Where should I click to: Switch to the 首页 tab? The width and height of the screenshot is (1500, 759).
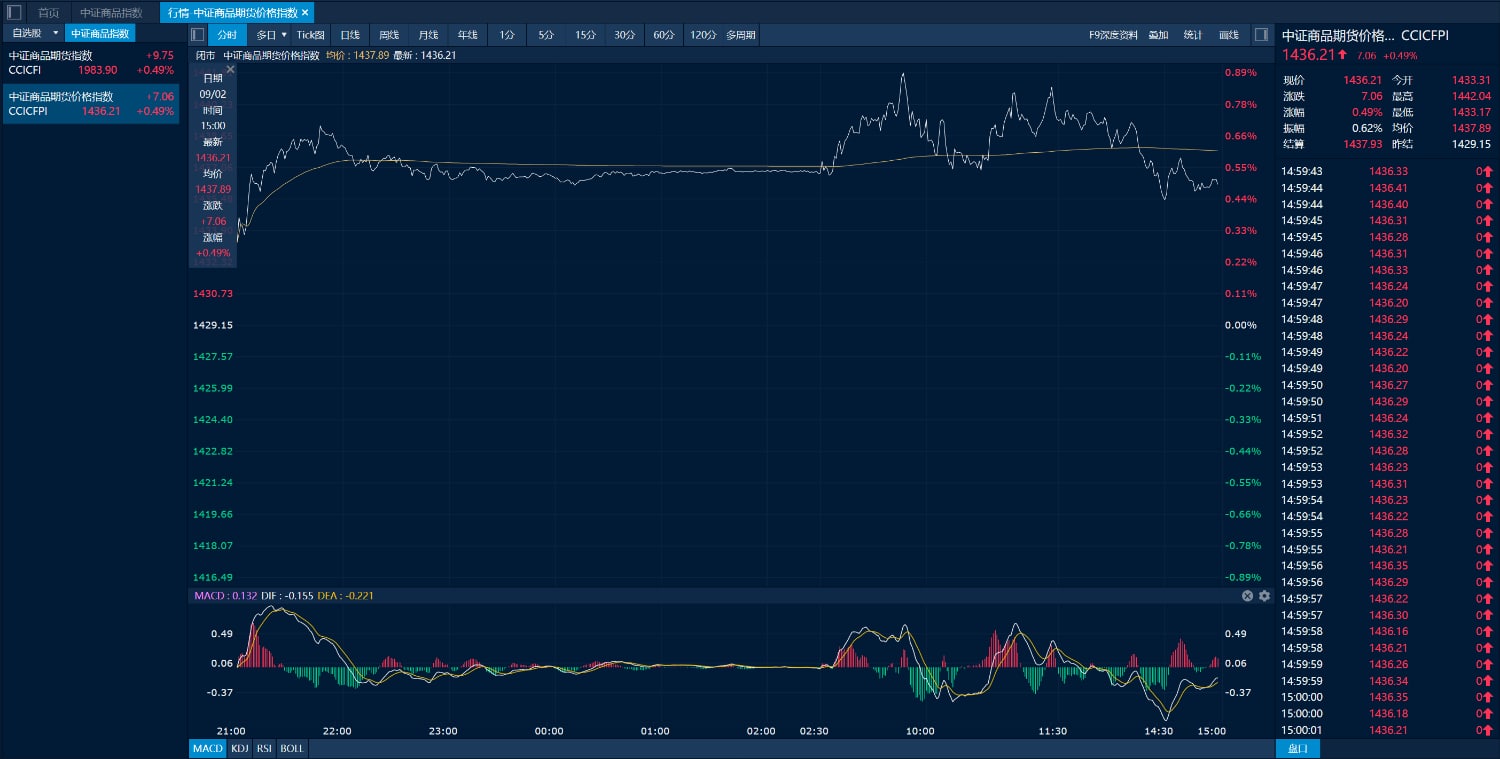click(x=48, y=13)
